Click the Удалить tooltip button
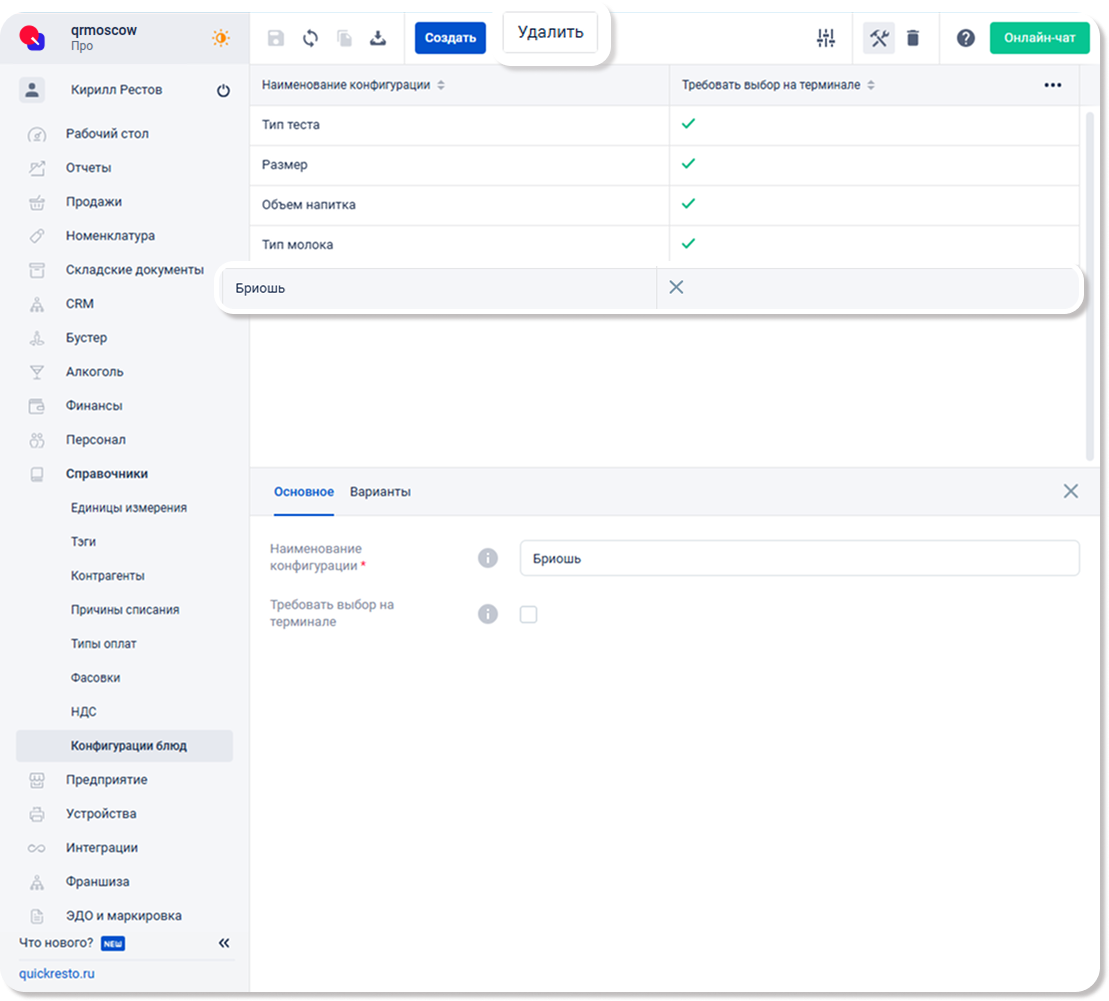Image resolution: width=1109 pixels, height=1001 pixels. coord(550,32)
